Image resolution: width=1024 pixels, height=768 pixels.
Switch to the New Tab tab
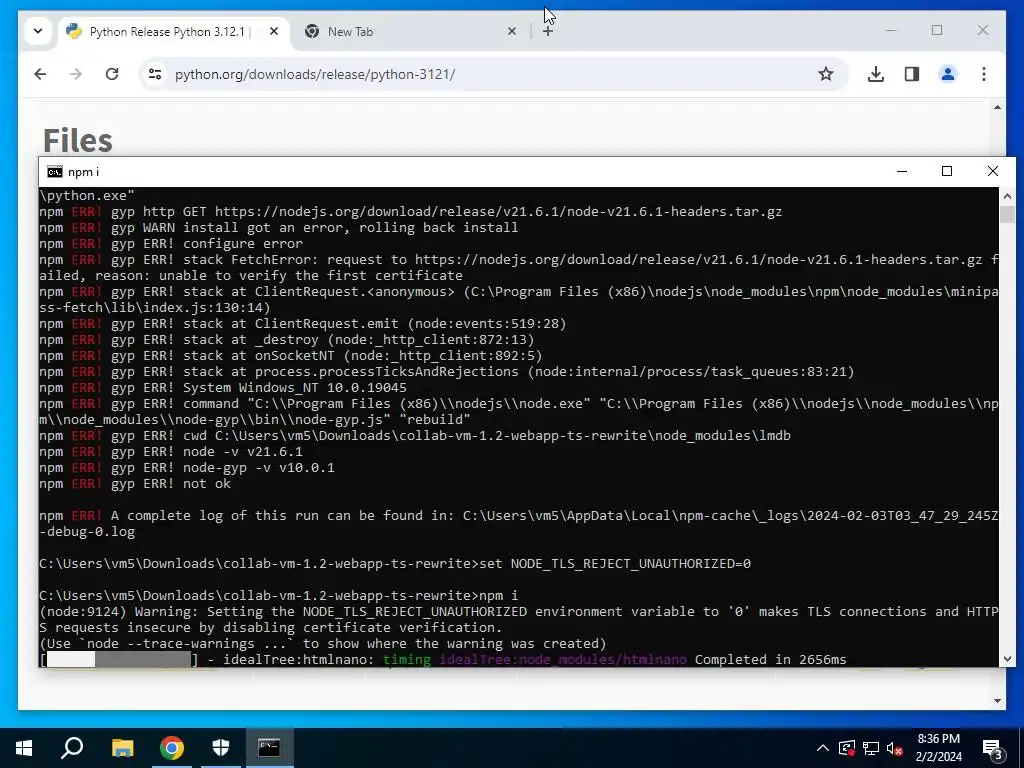click(x=411, y=32)
